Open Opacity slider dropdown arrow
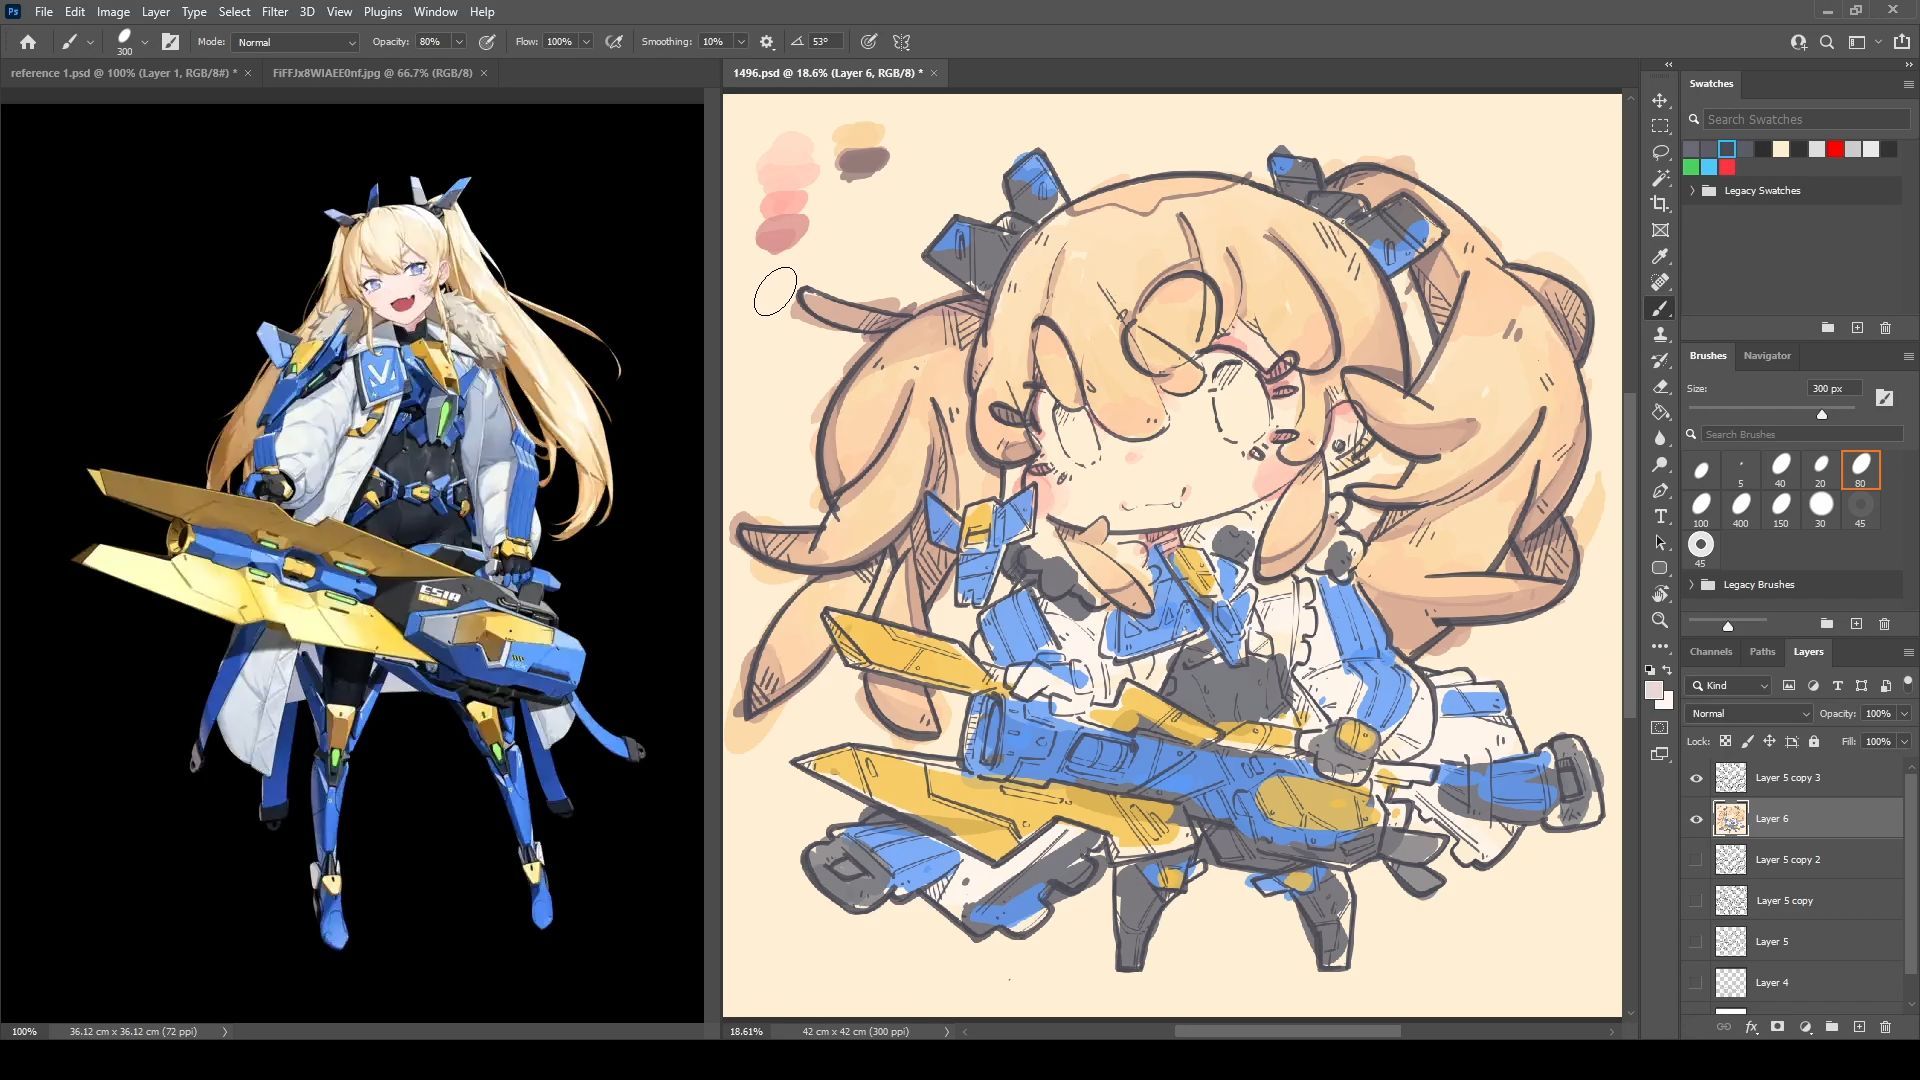1920x1080 pixels. [x=459, y=42]
